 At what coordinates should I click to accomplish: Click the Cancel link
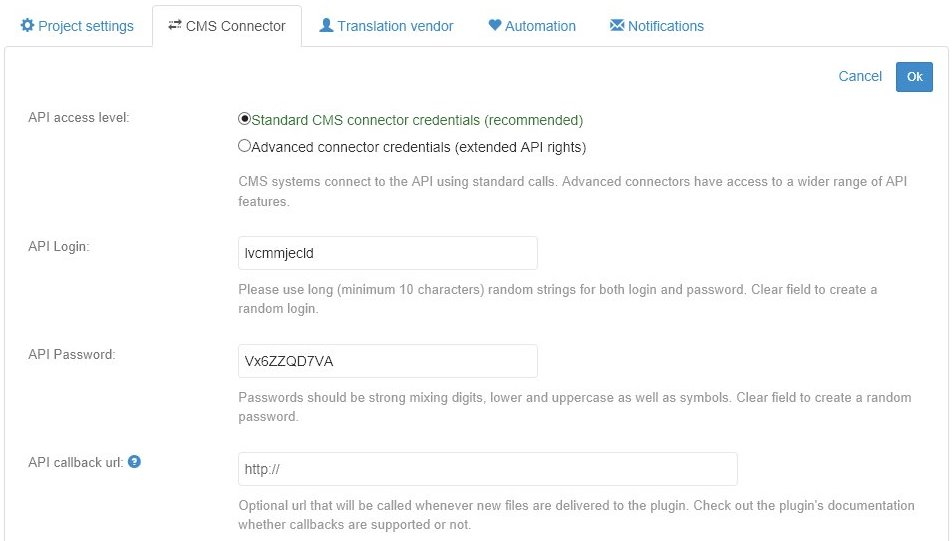coord(860,76)
